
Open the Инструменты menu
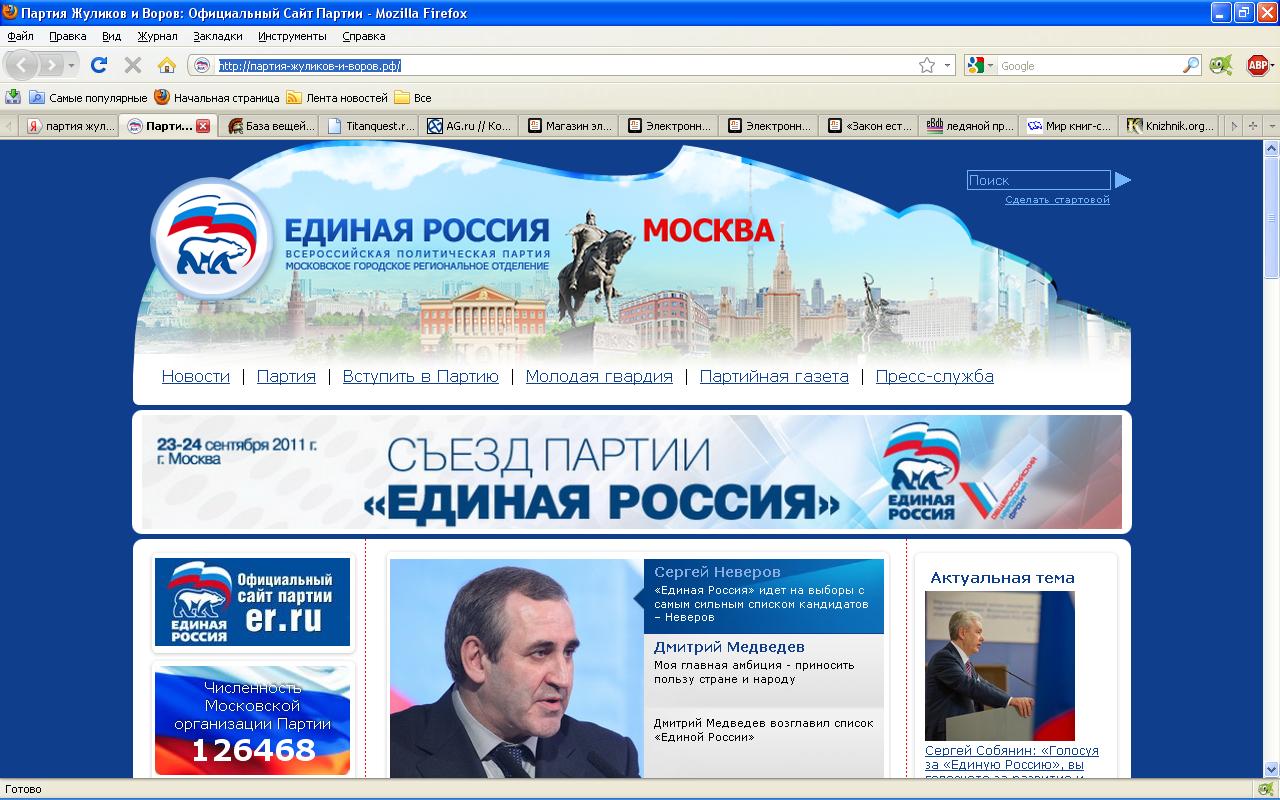coord(292,36)
